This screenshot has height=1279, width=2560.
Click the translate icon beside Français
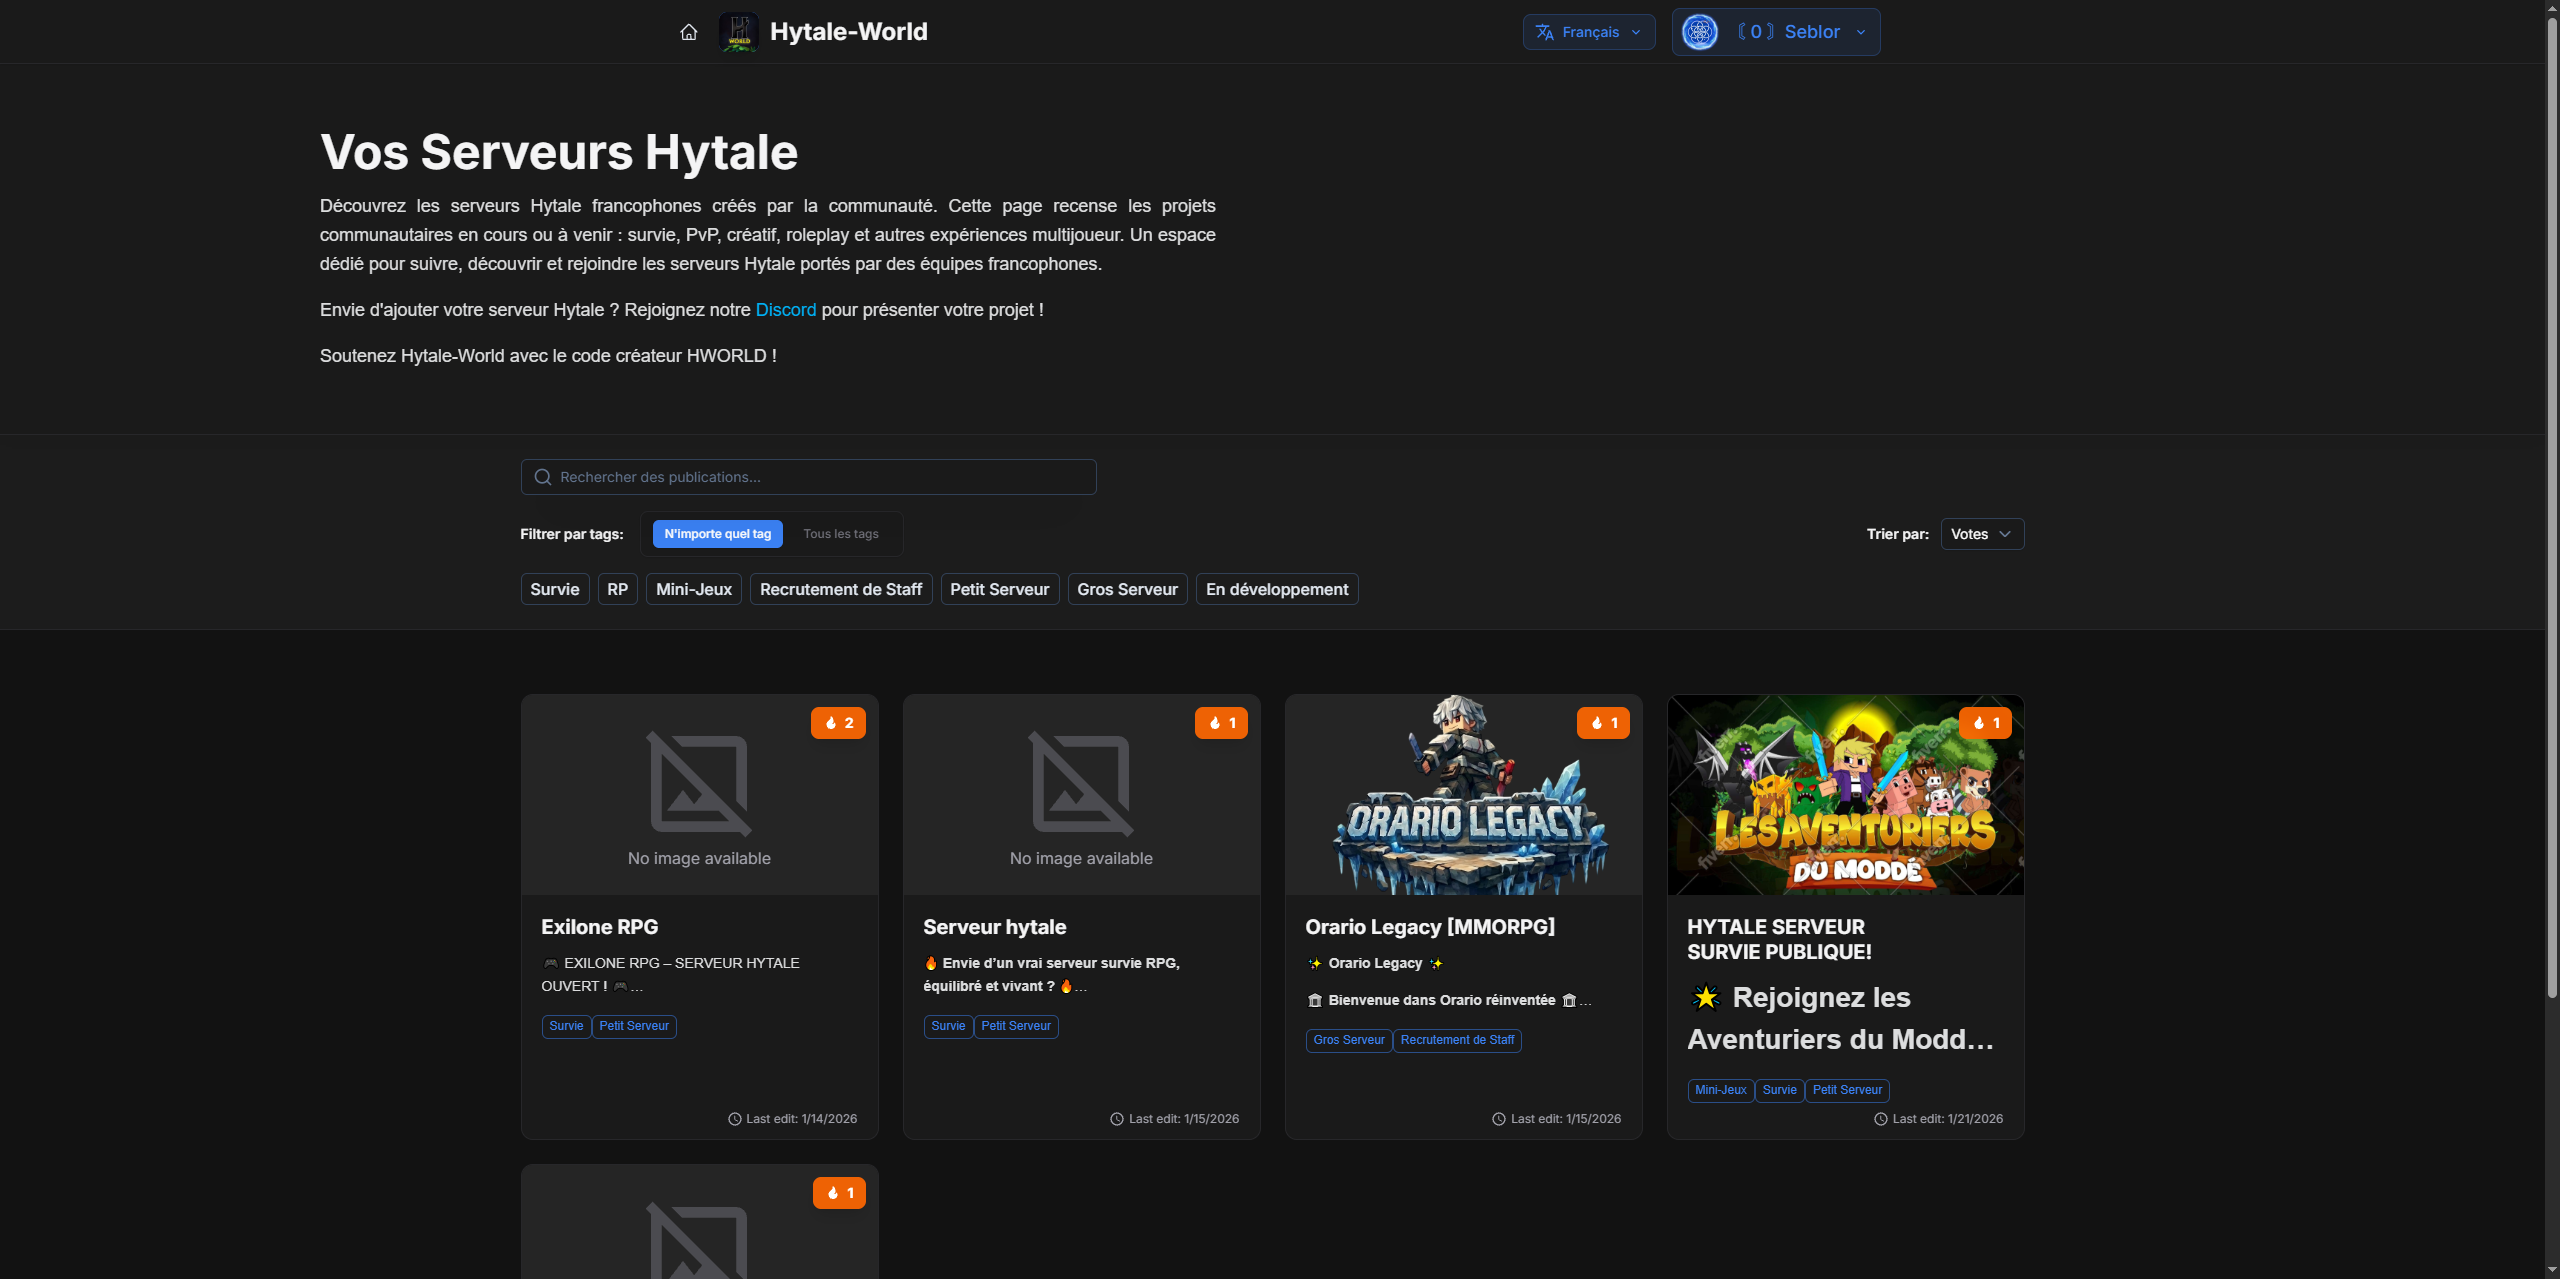point(1544,32)
